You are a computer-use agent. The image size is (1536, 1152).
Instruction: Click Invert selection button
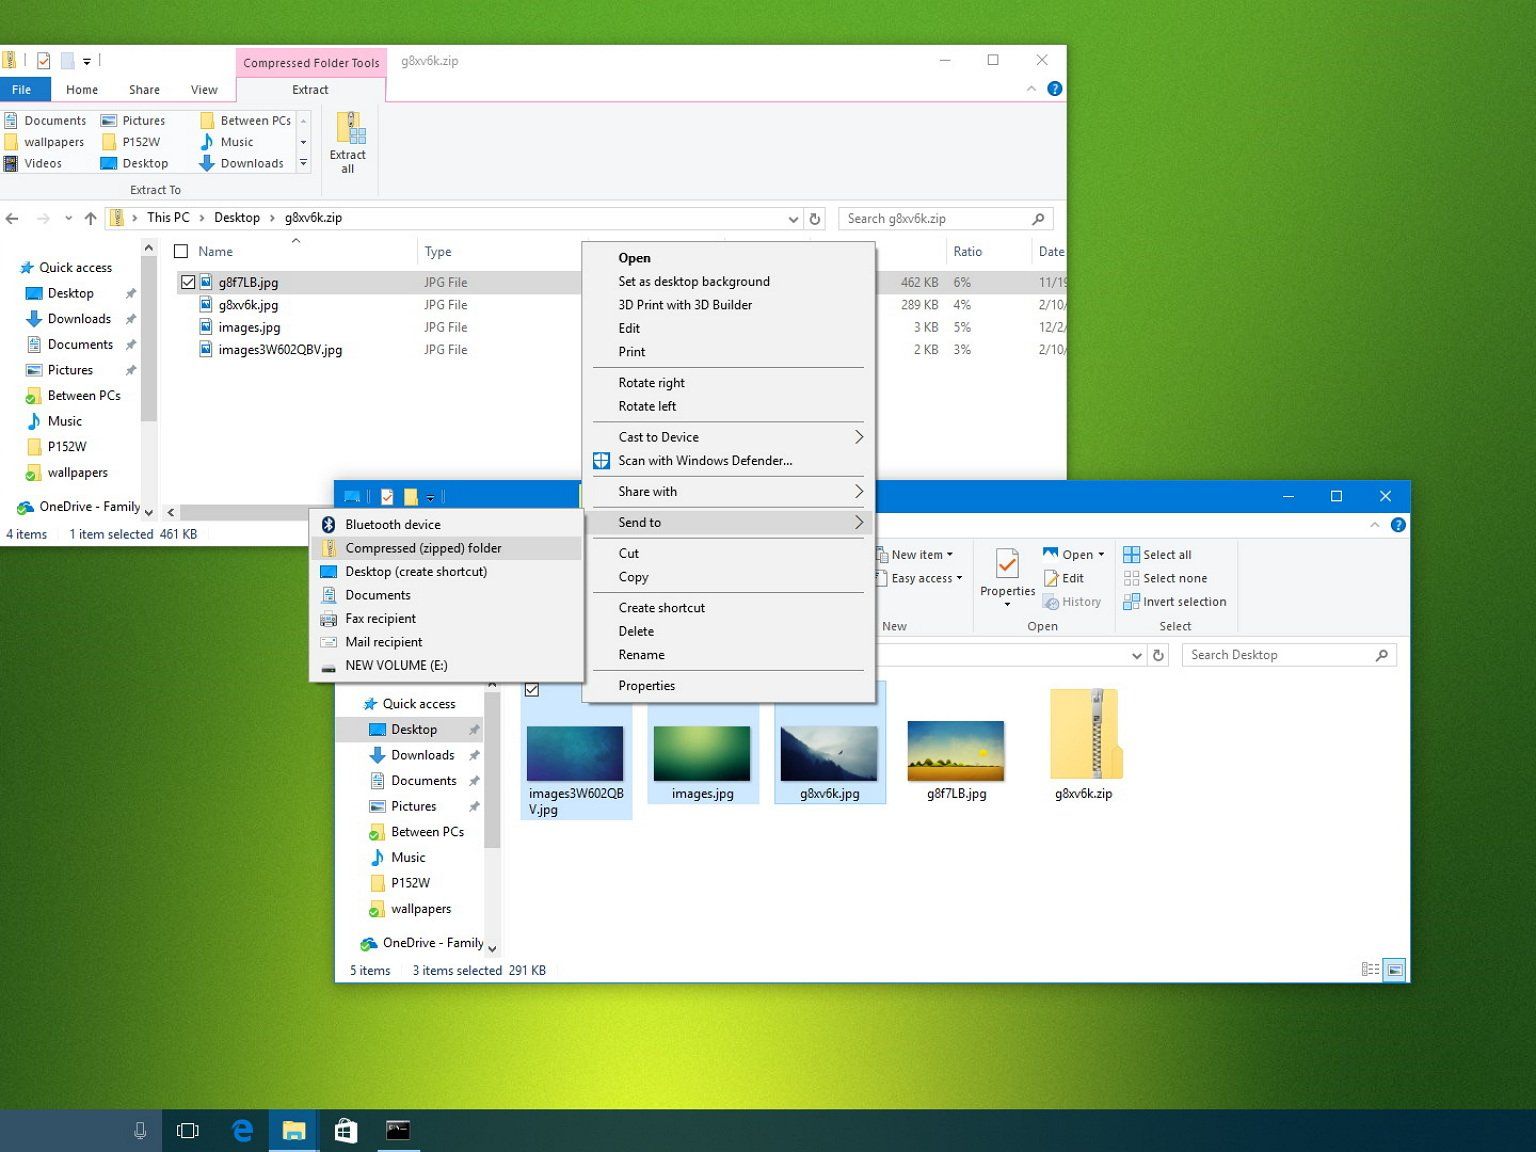click(1175, 602)
